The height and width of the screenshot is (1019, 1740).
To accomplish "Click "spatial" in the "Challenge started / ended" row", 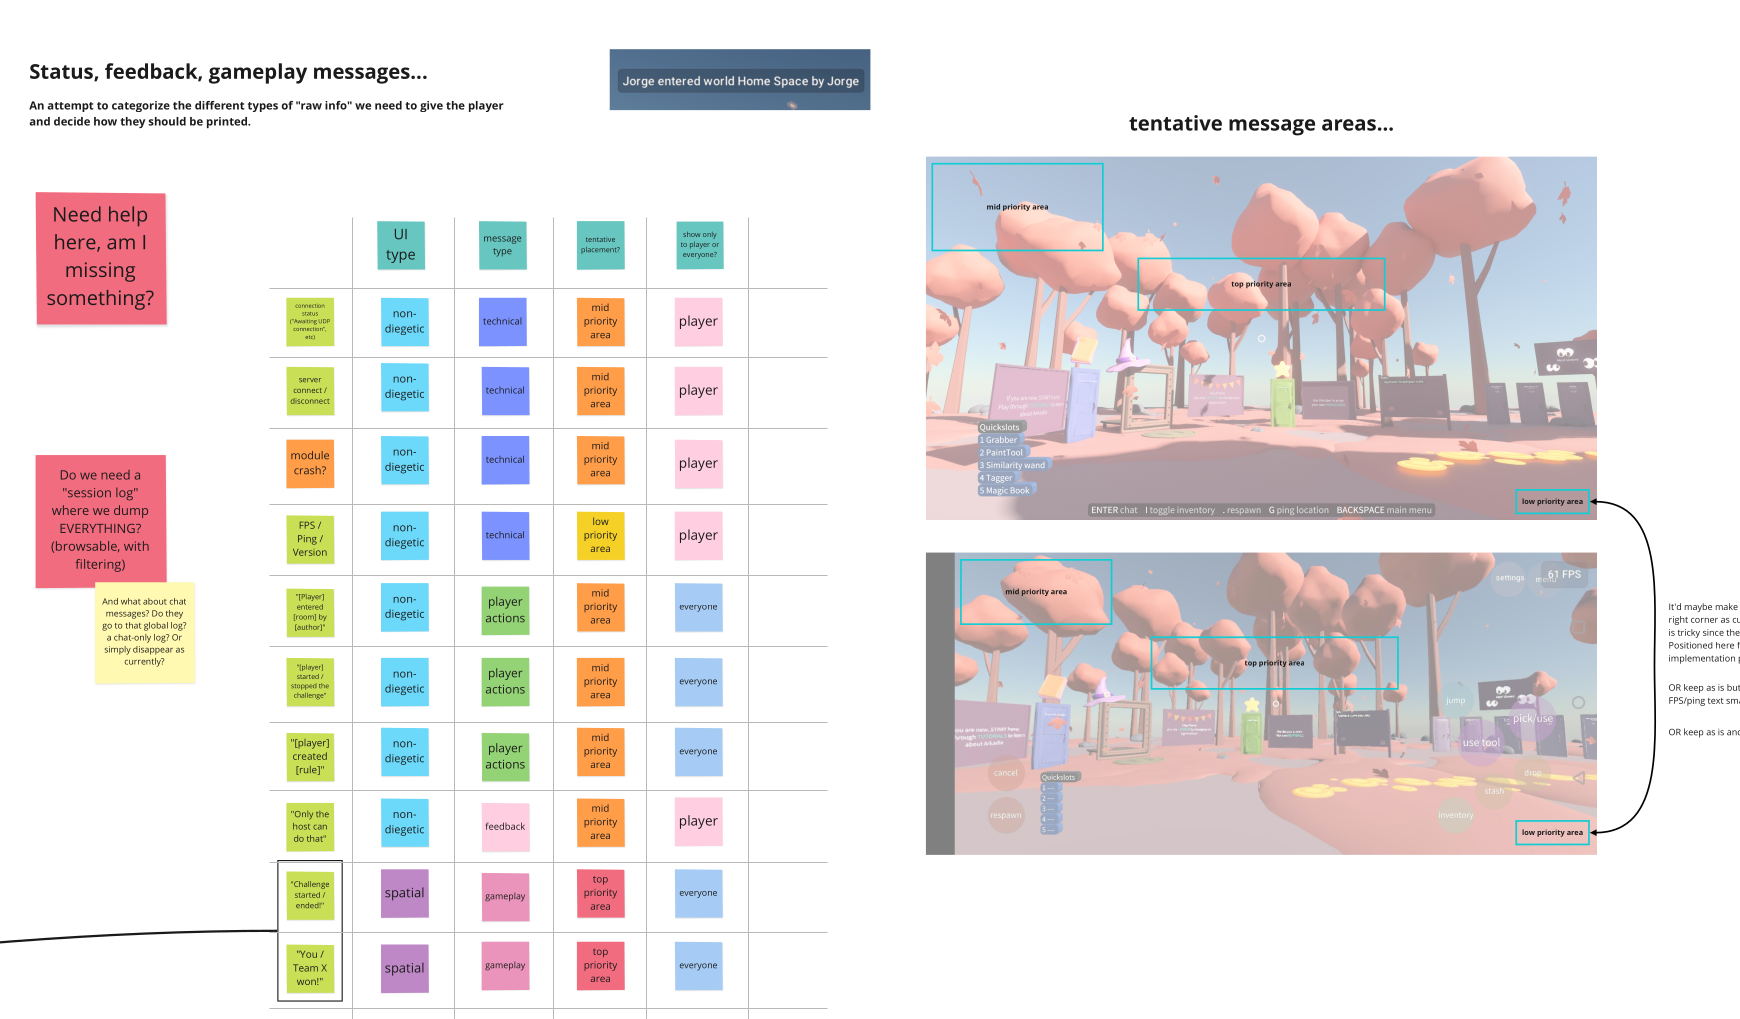I will (x=404, y=894).
